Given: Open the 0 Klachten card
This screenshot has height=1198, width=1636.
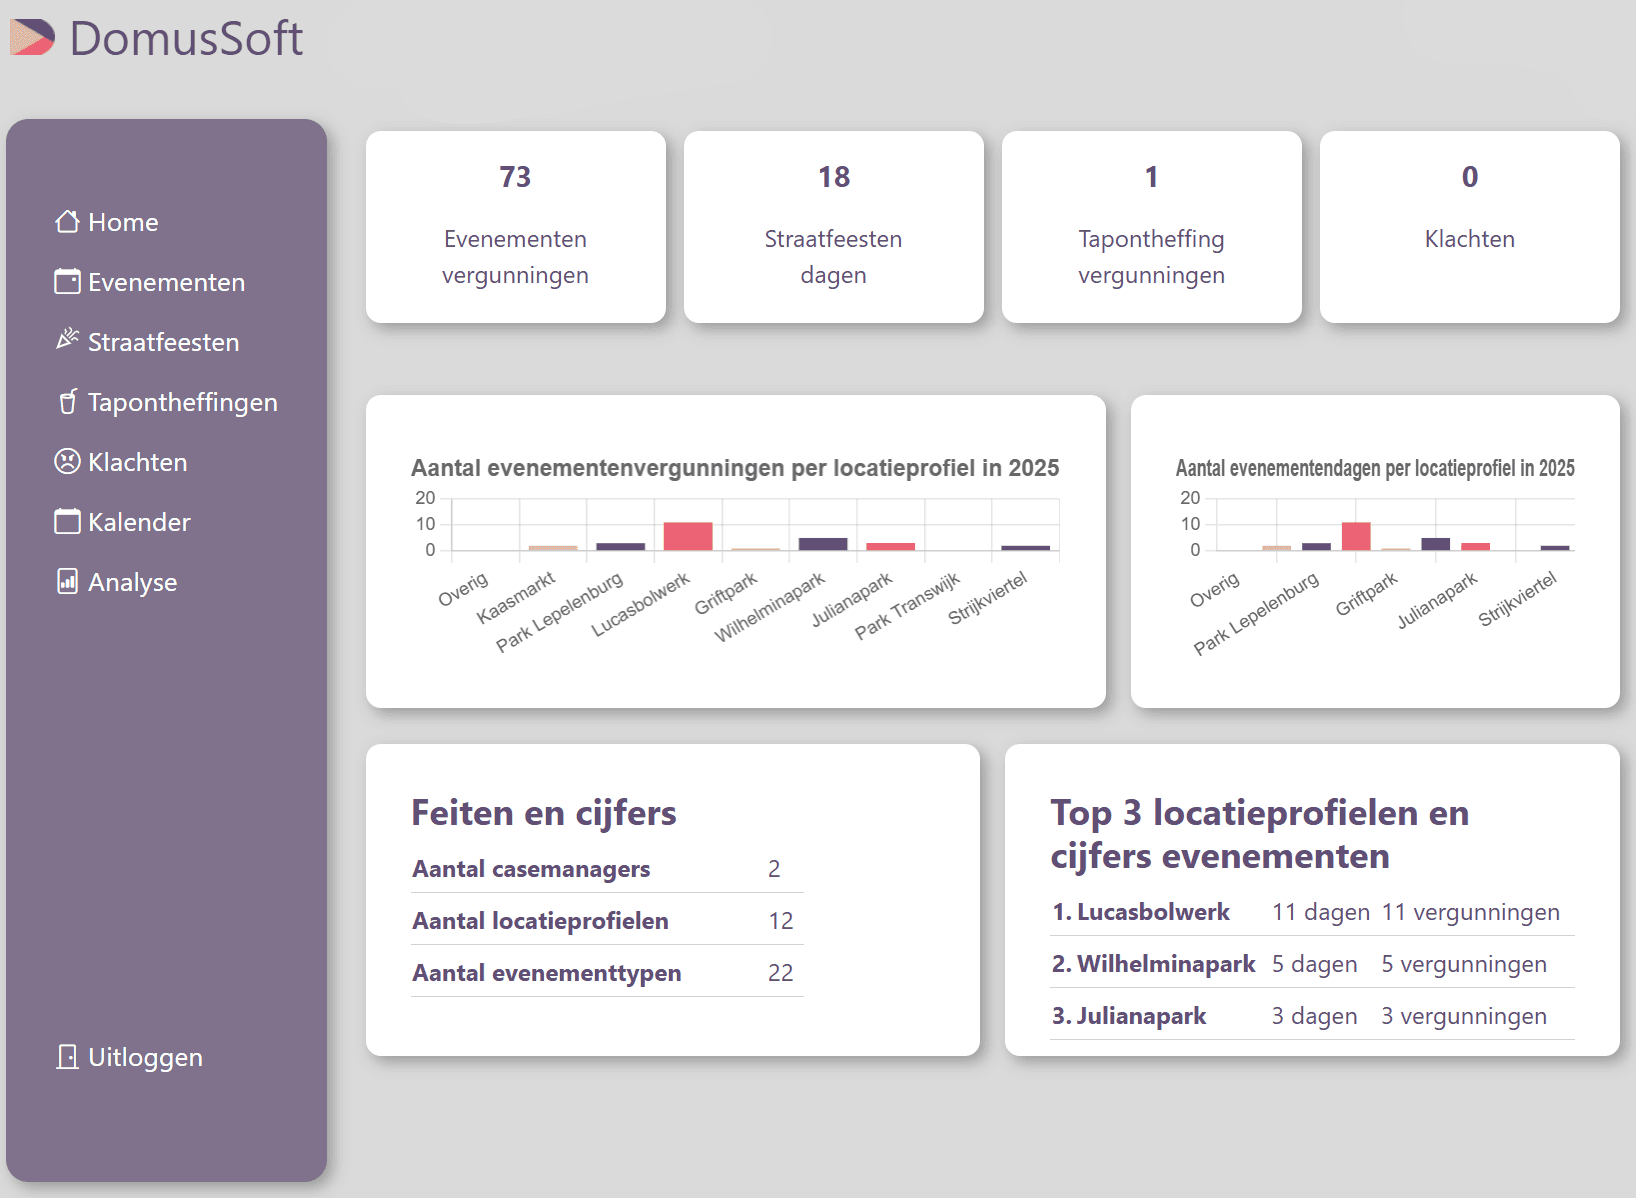Looking at the screenshot, I should 1470,227.
